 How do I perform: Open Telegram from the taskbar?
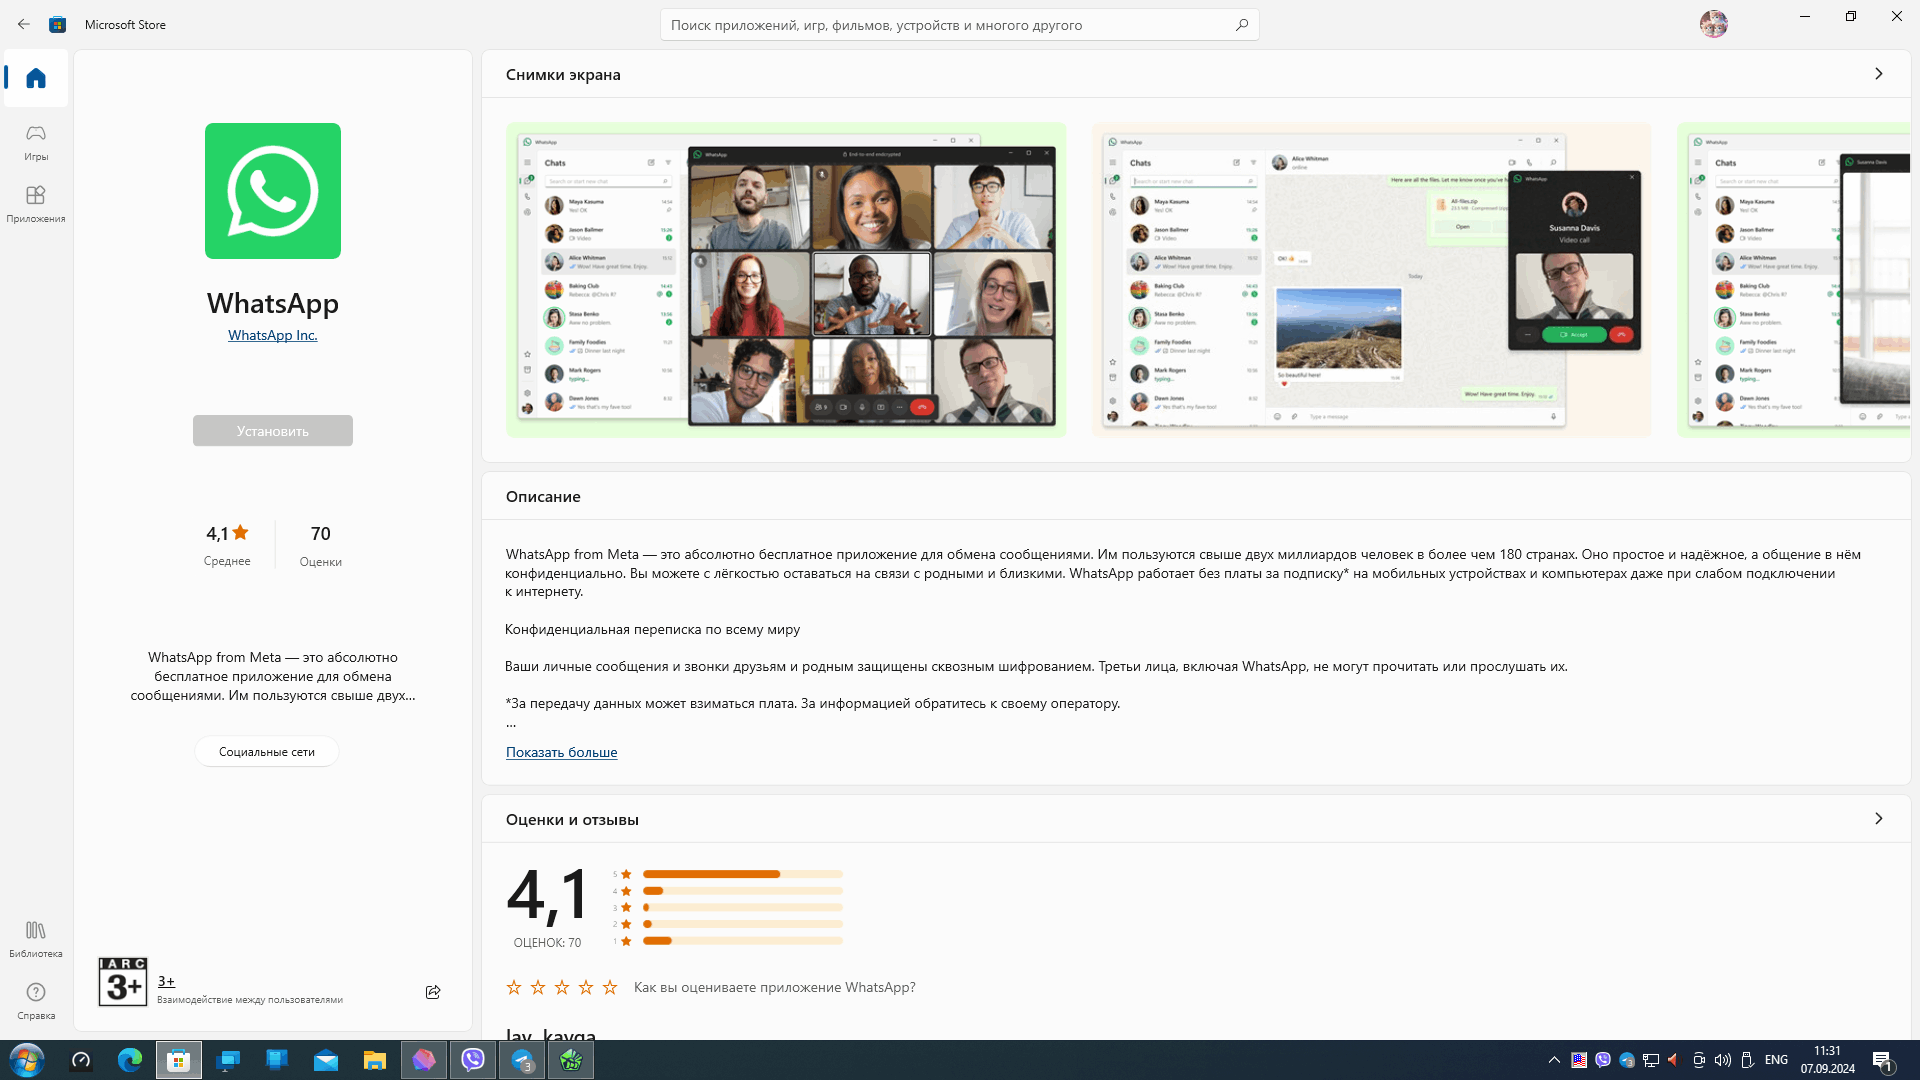tap(522, 1060)
